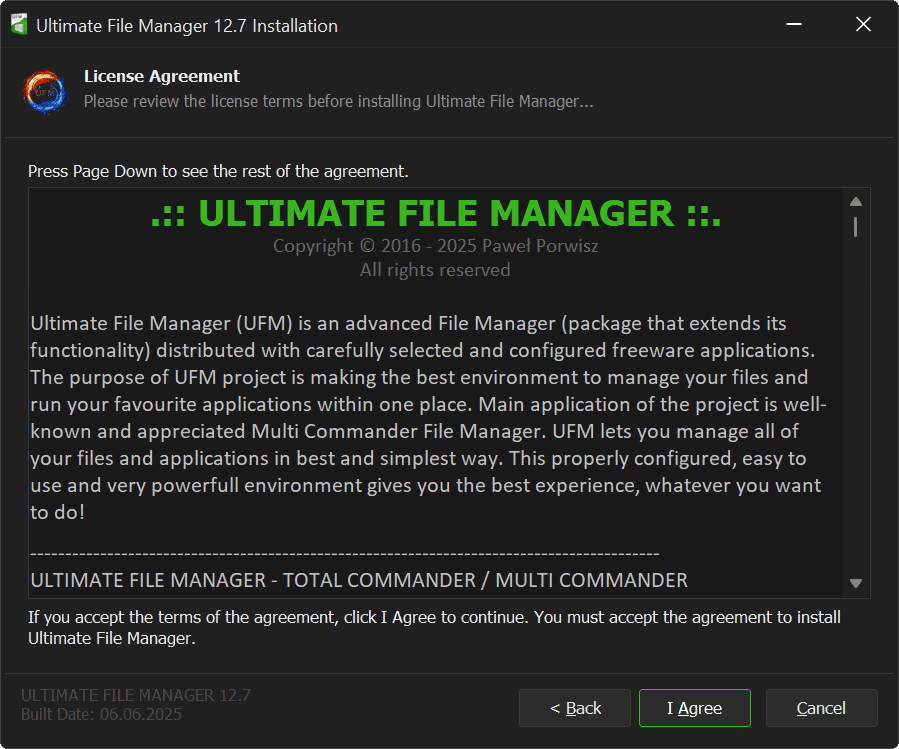Click the 'Press Page Down' instruction text
Image resolution: width=899 pixels, height=749 pixels.
click(x=218, y=171)
